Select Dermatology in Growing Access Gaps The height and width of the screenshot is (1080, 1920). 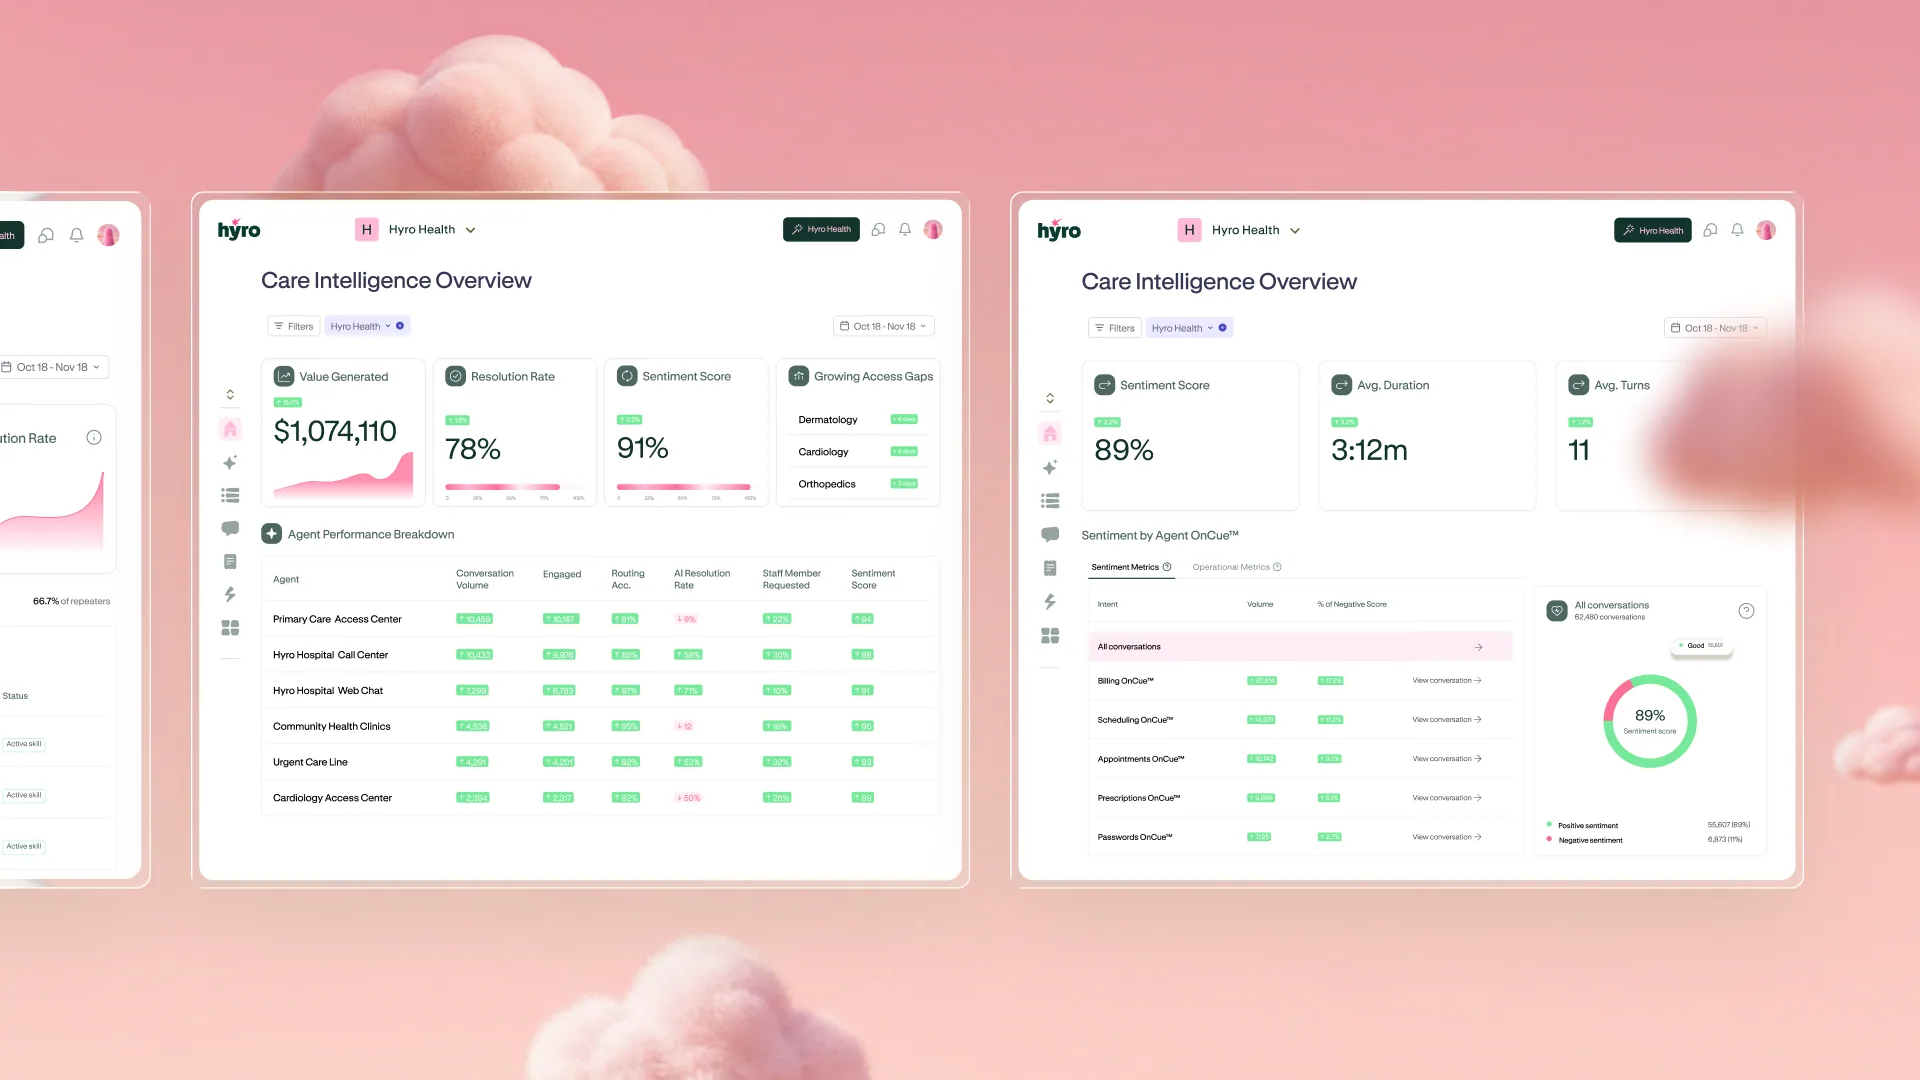pos(828,420)
